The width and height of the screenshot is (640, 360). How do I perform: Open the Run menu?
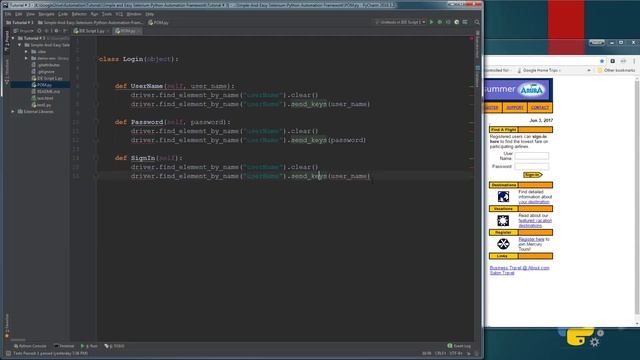tap(94, 14)
